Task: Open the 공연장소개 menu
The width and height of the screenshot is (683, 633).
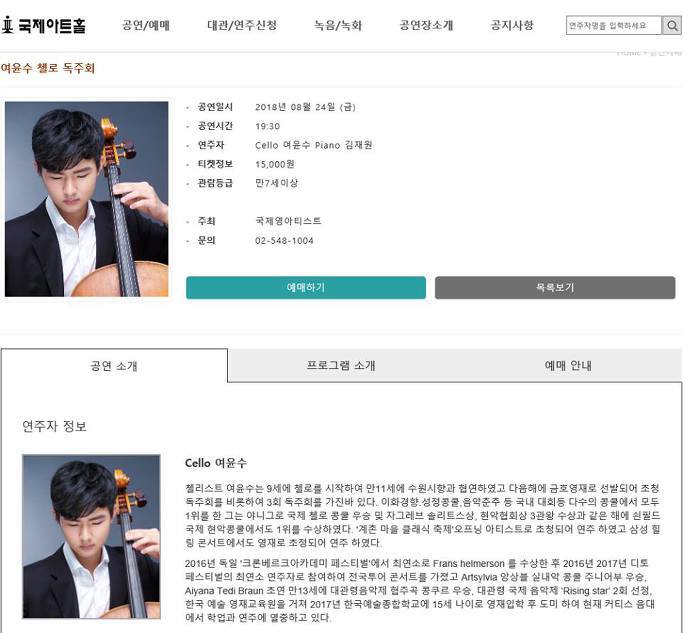Action: [426, 25]
